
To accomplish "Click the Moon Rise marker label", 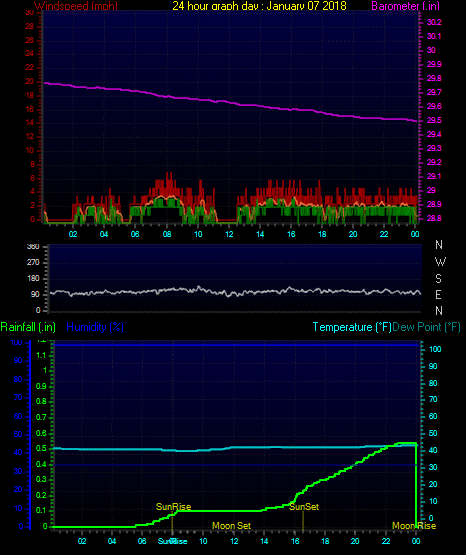I will [414, 526].
